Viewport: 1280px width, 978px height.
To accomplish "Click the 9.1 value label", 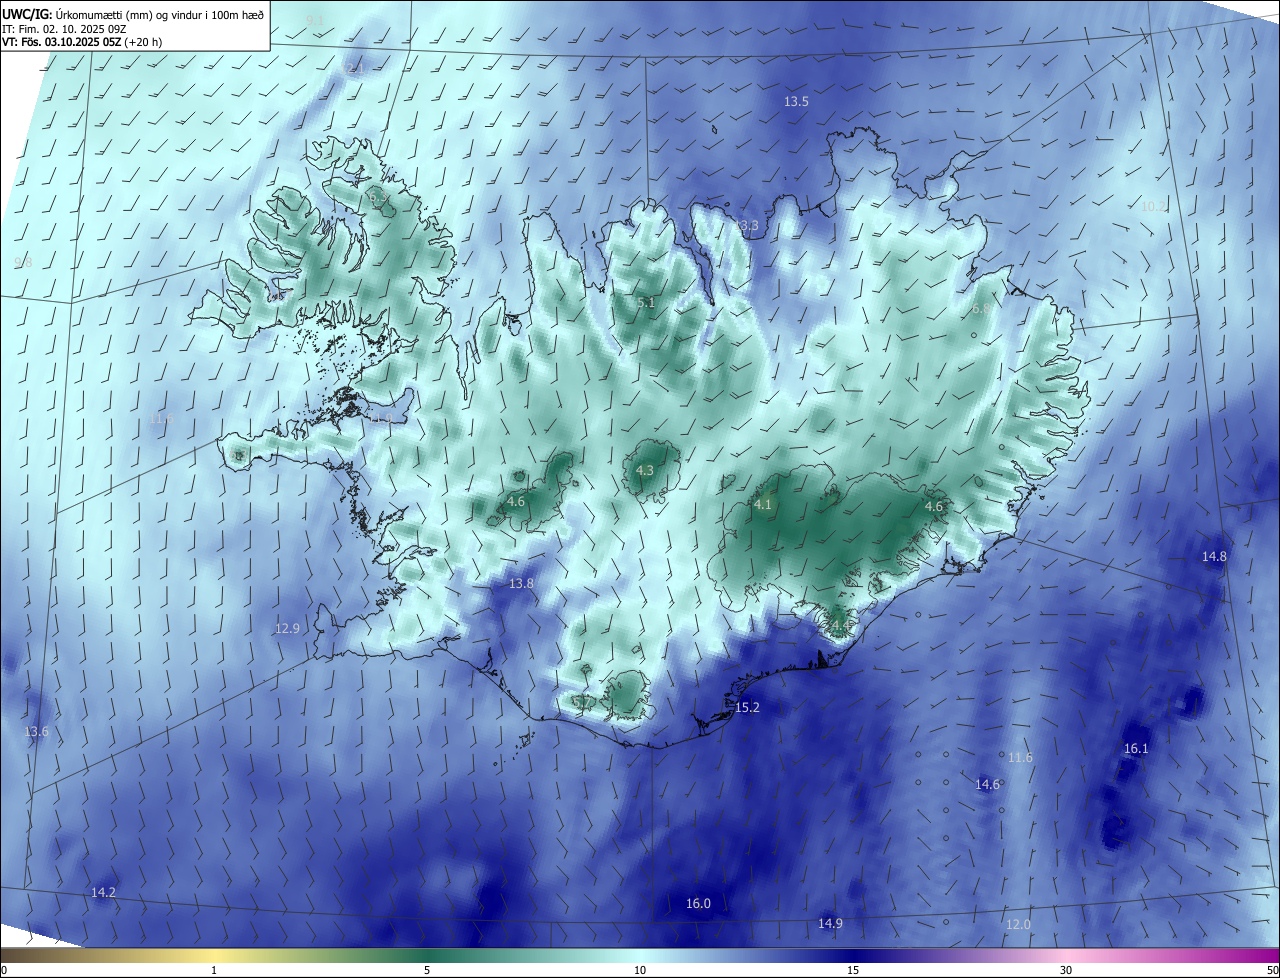I will coord(316,20).
